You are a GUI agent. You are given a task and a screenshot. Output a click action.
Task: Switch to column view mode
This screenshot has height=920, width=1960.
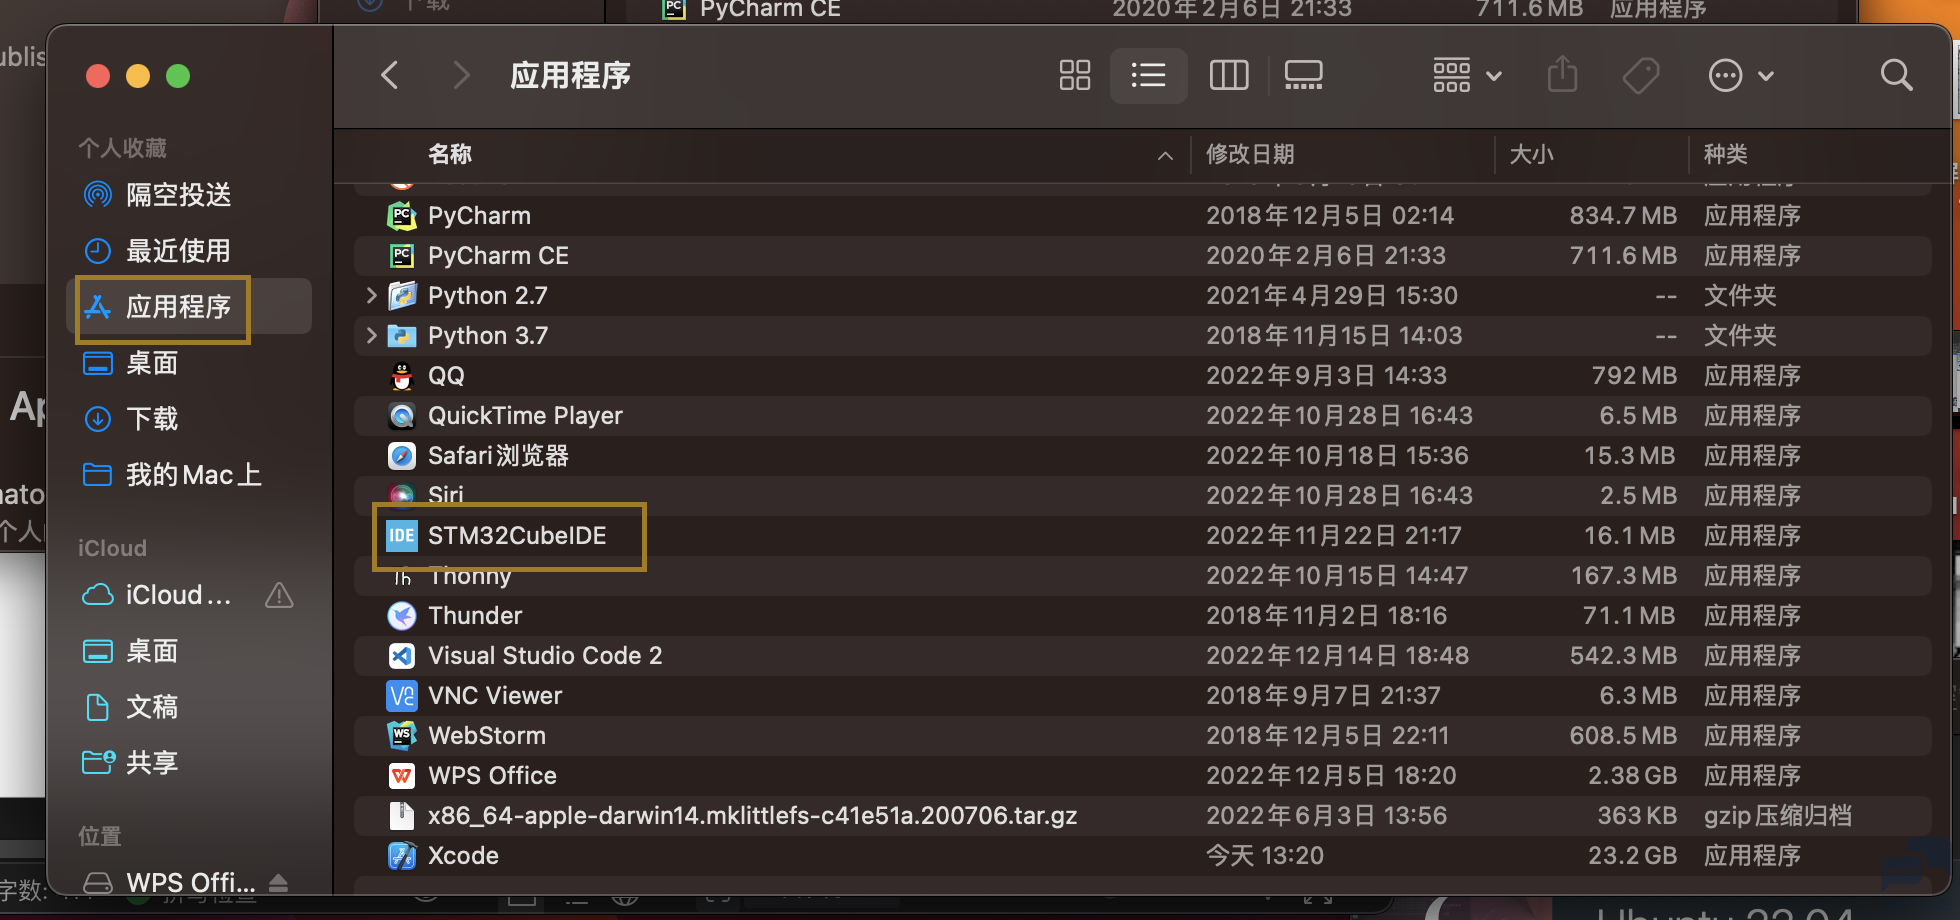click(x=1229, y=75)
